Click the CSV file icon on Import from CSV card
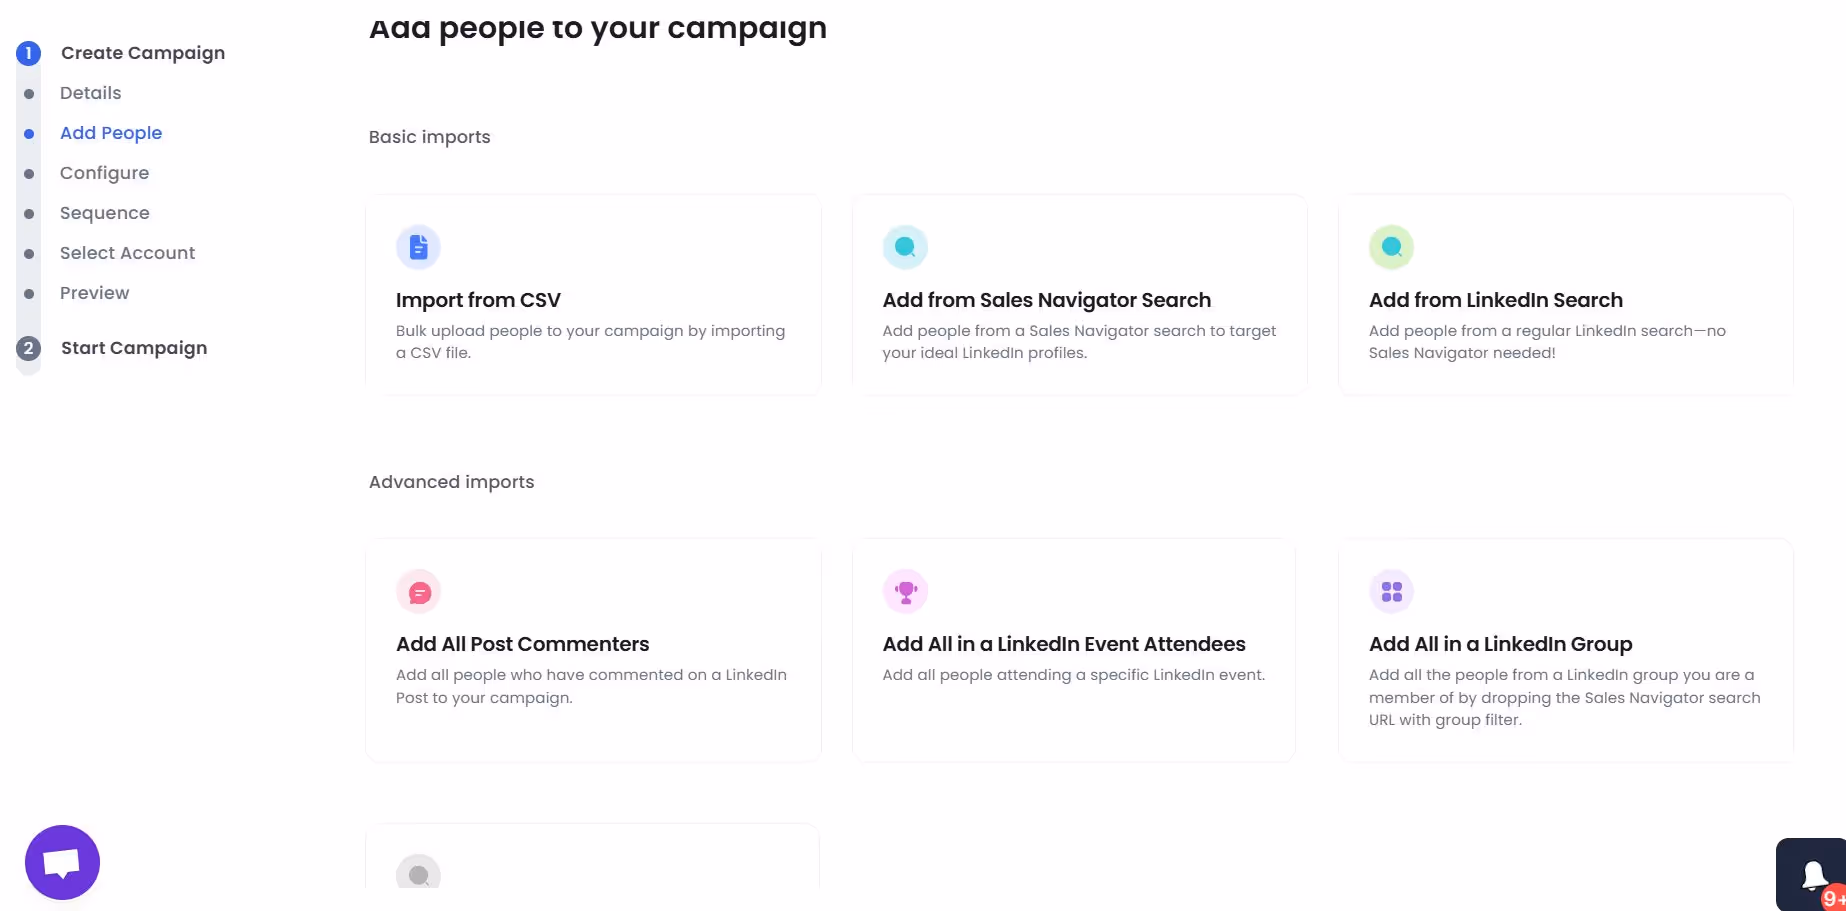Viewport: 1846px width, 911px height. tap(418, 246)
